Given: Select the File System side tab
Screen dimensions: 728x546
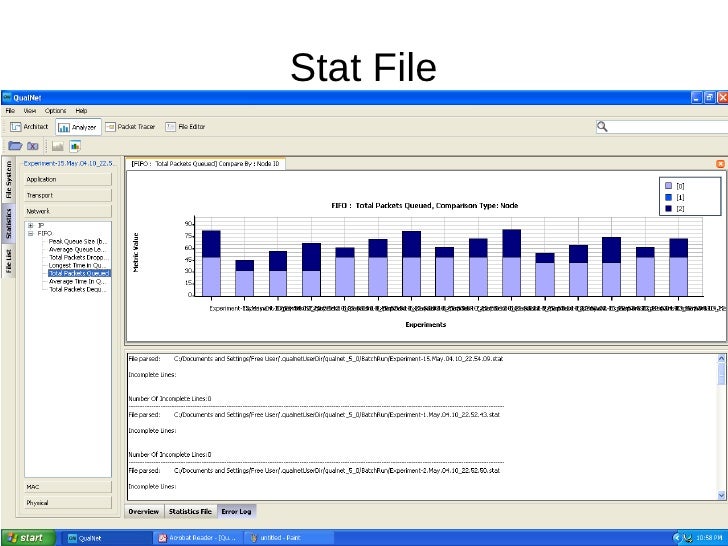Looking at the screenshot, I should pos(8,180).
